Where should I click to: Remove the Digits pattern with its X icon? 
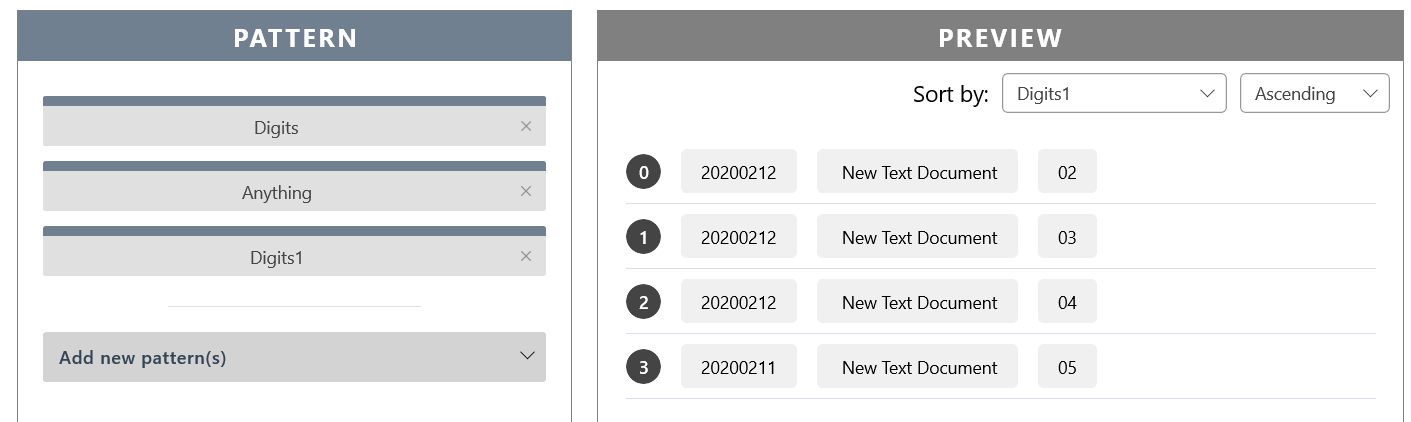click(x=526, y=126)
